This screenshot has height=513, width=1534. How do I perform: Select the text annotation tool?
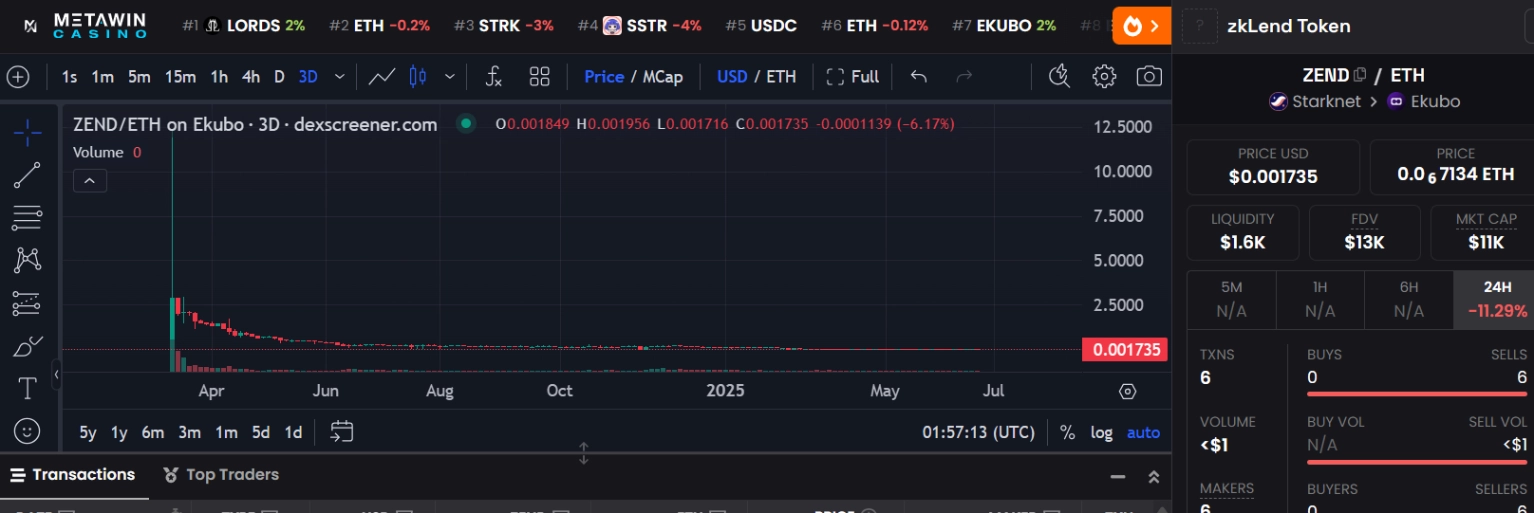tap(27, 388)
